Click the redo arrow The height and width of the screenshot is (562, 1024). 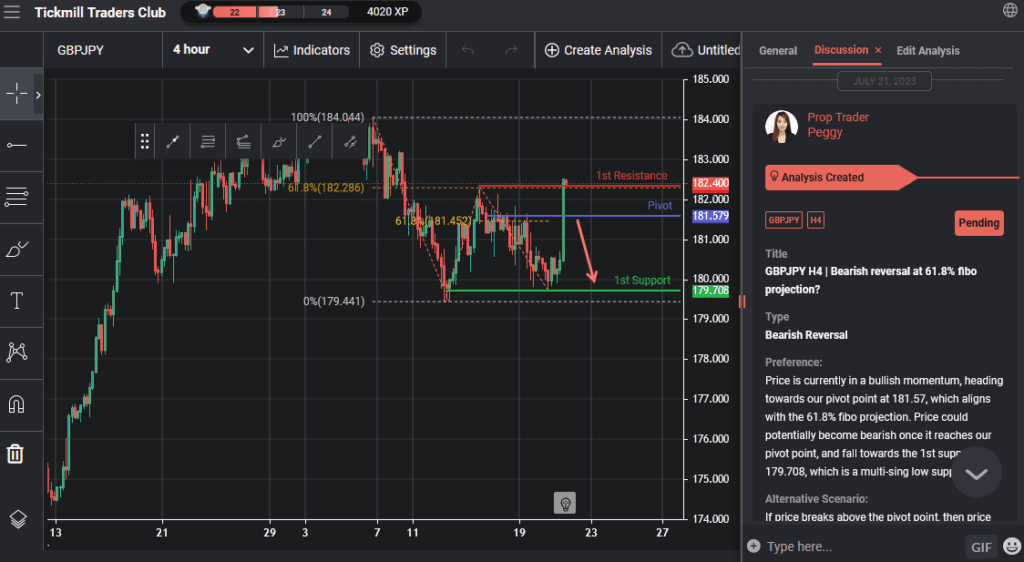[x=511, y=50]
